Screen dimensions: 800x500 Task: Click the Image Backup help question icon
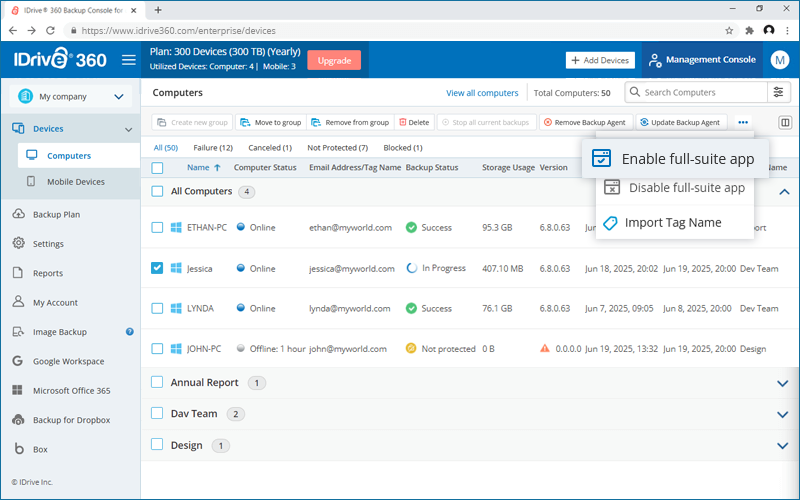coord(130,332)
